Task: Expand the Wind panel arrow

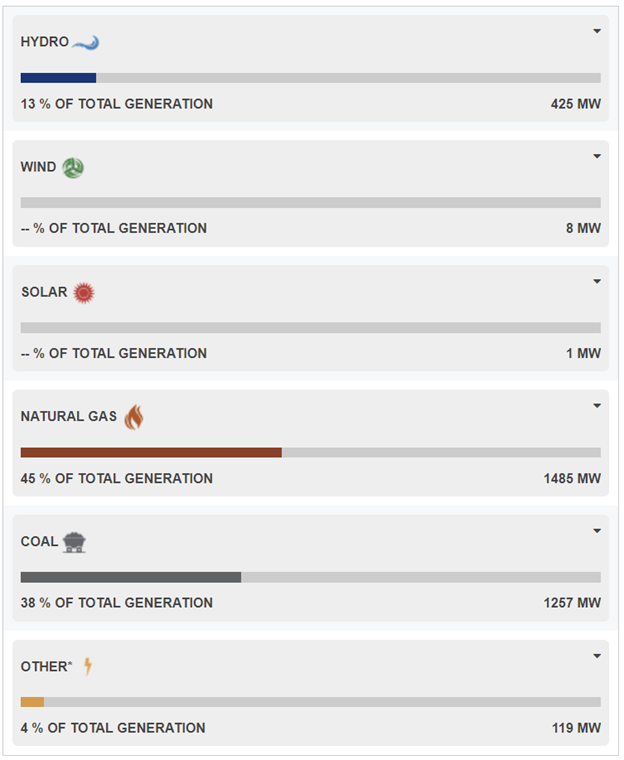Action: click(x=597, y=156)
